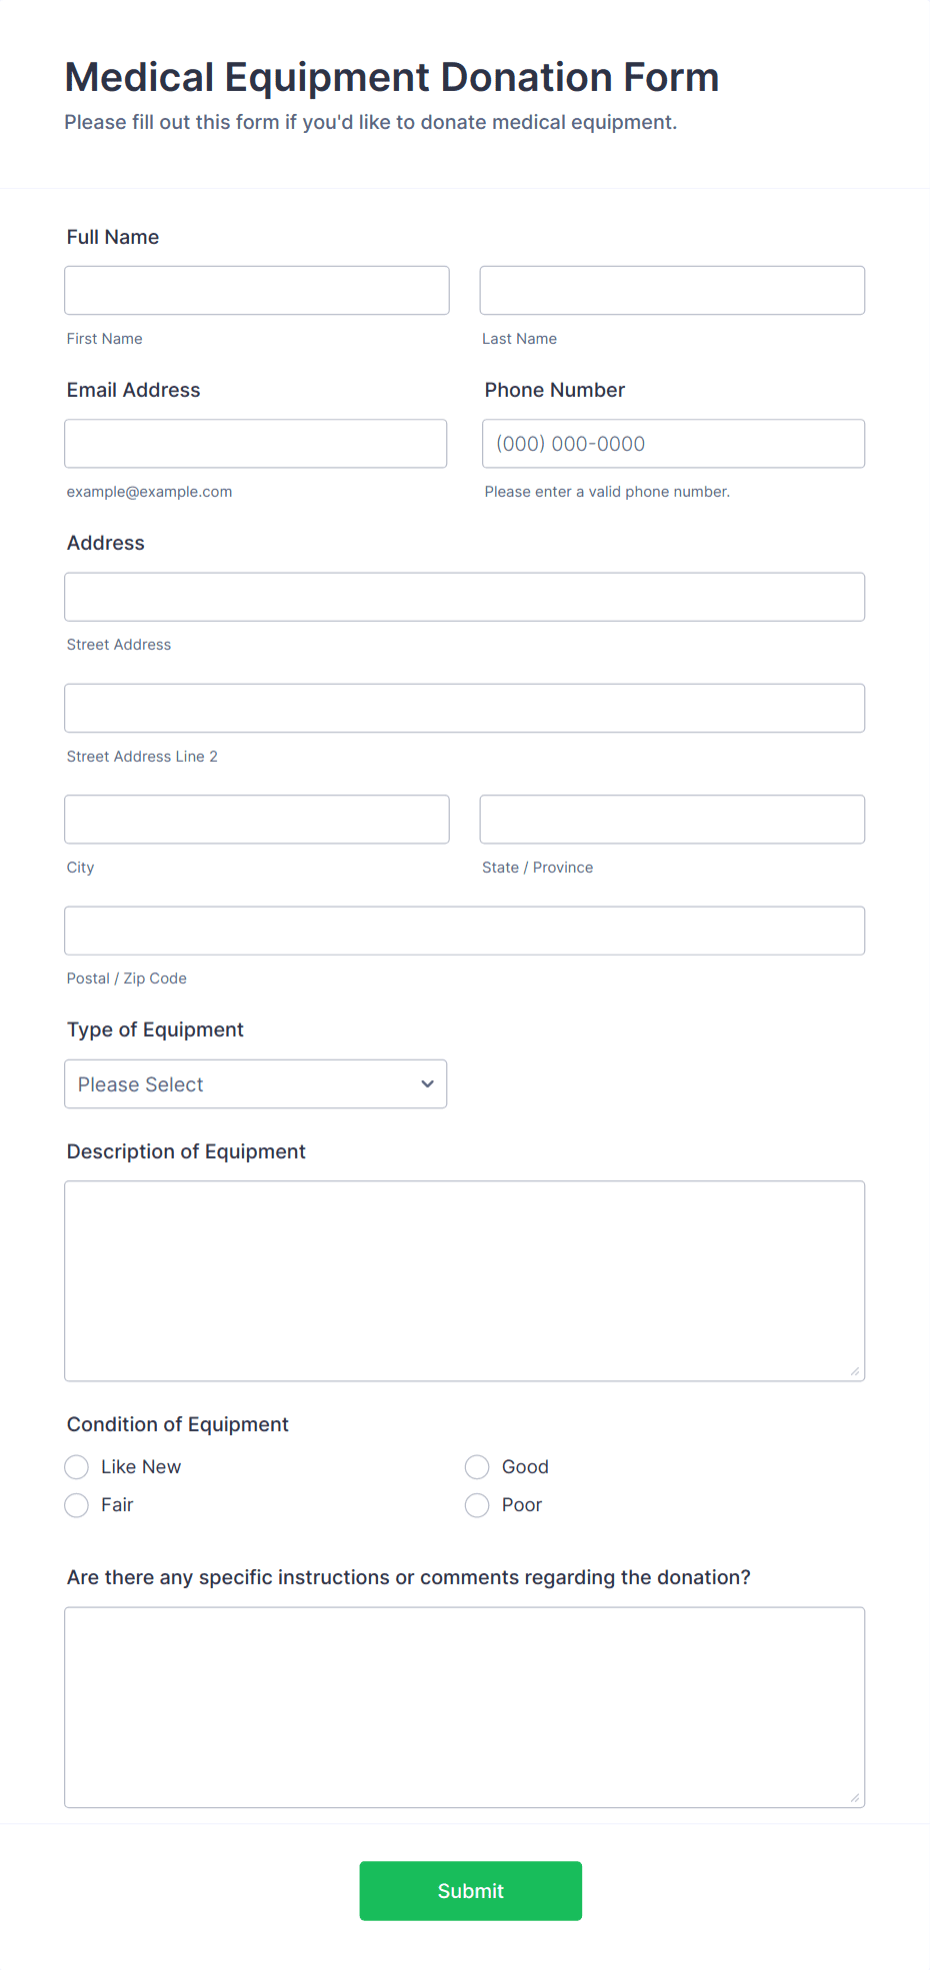Image resolution: width=930 pixels, height=1970 pixels.
Task: Select the Poor condition radio button
Action: [x=477, y=1504]
